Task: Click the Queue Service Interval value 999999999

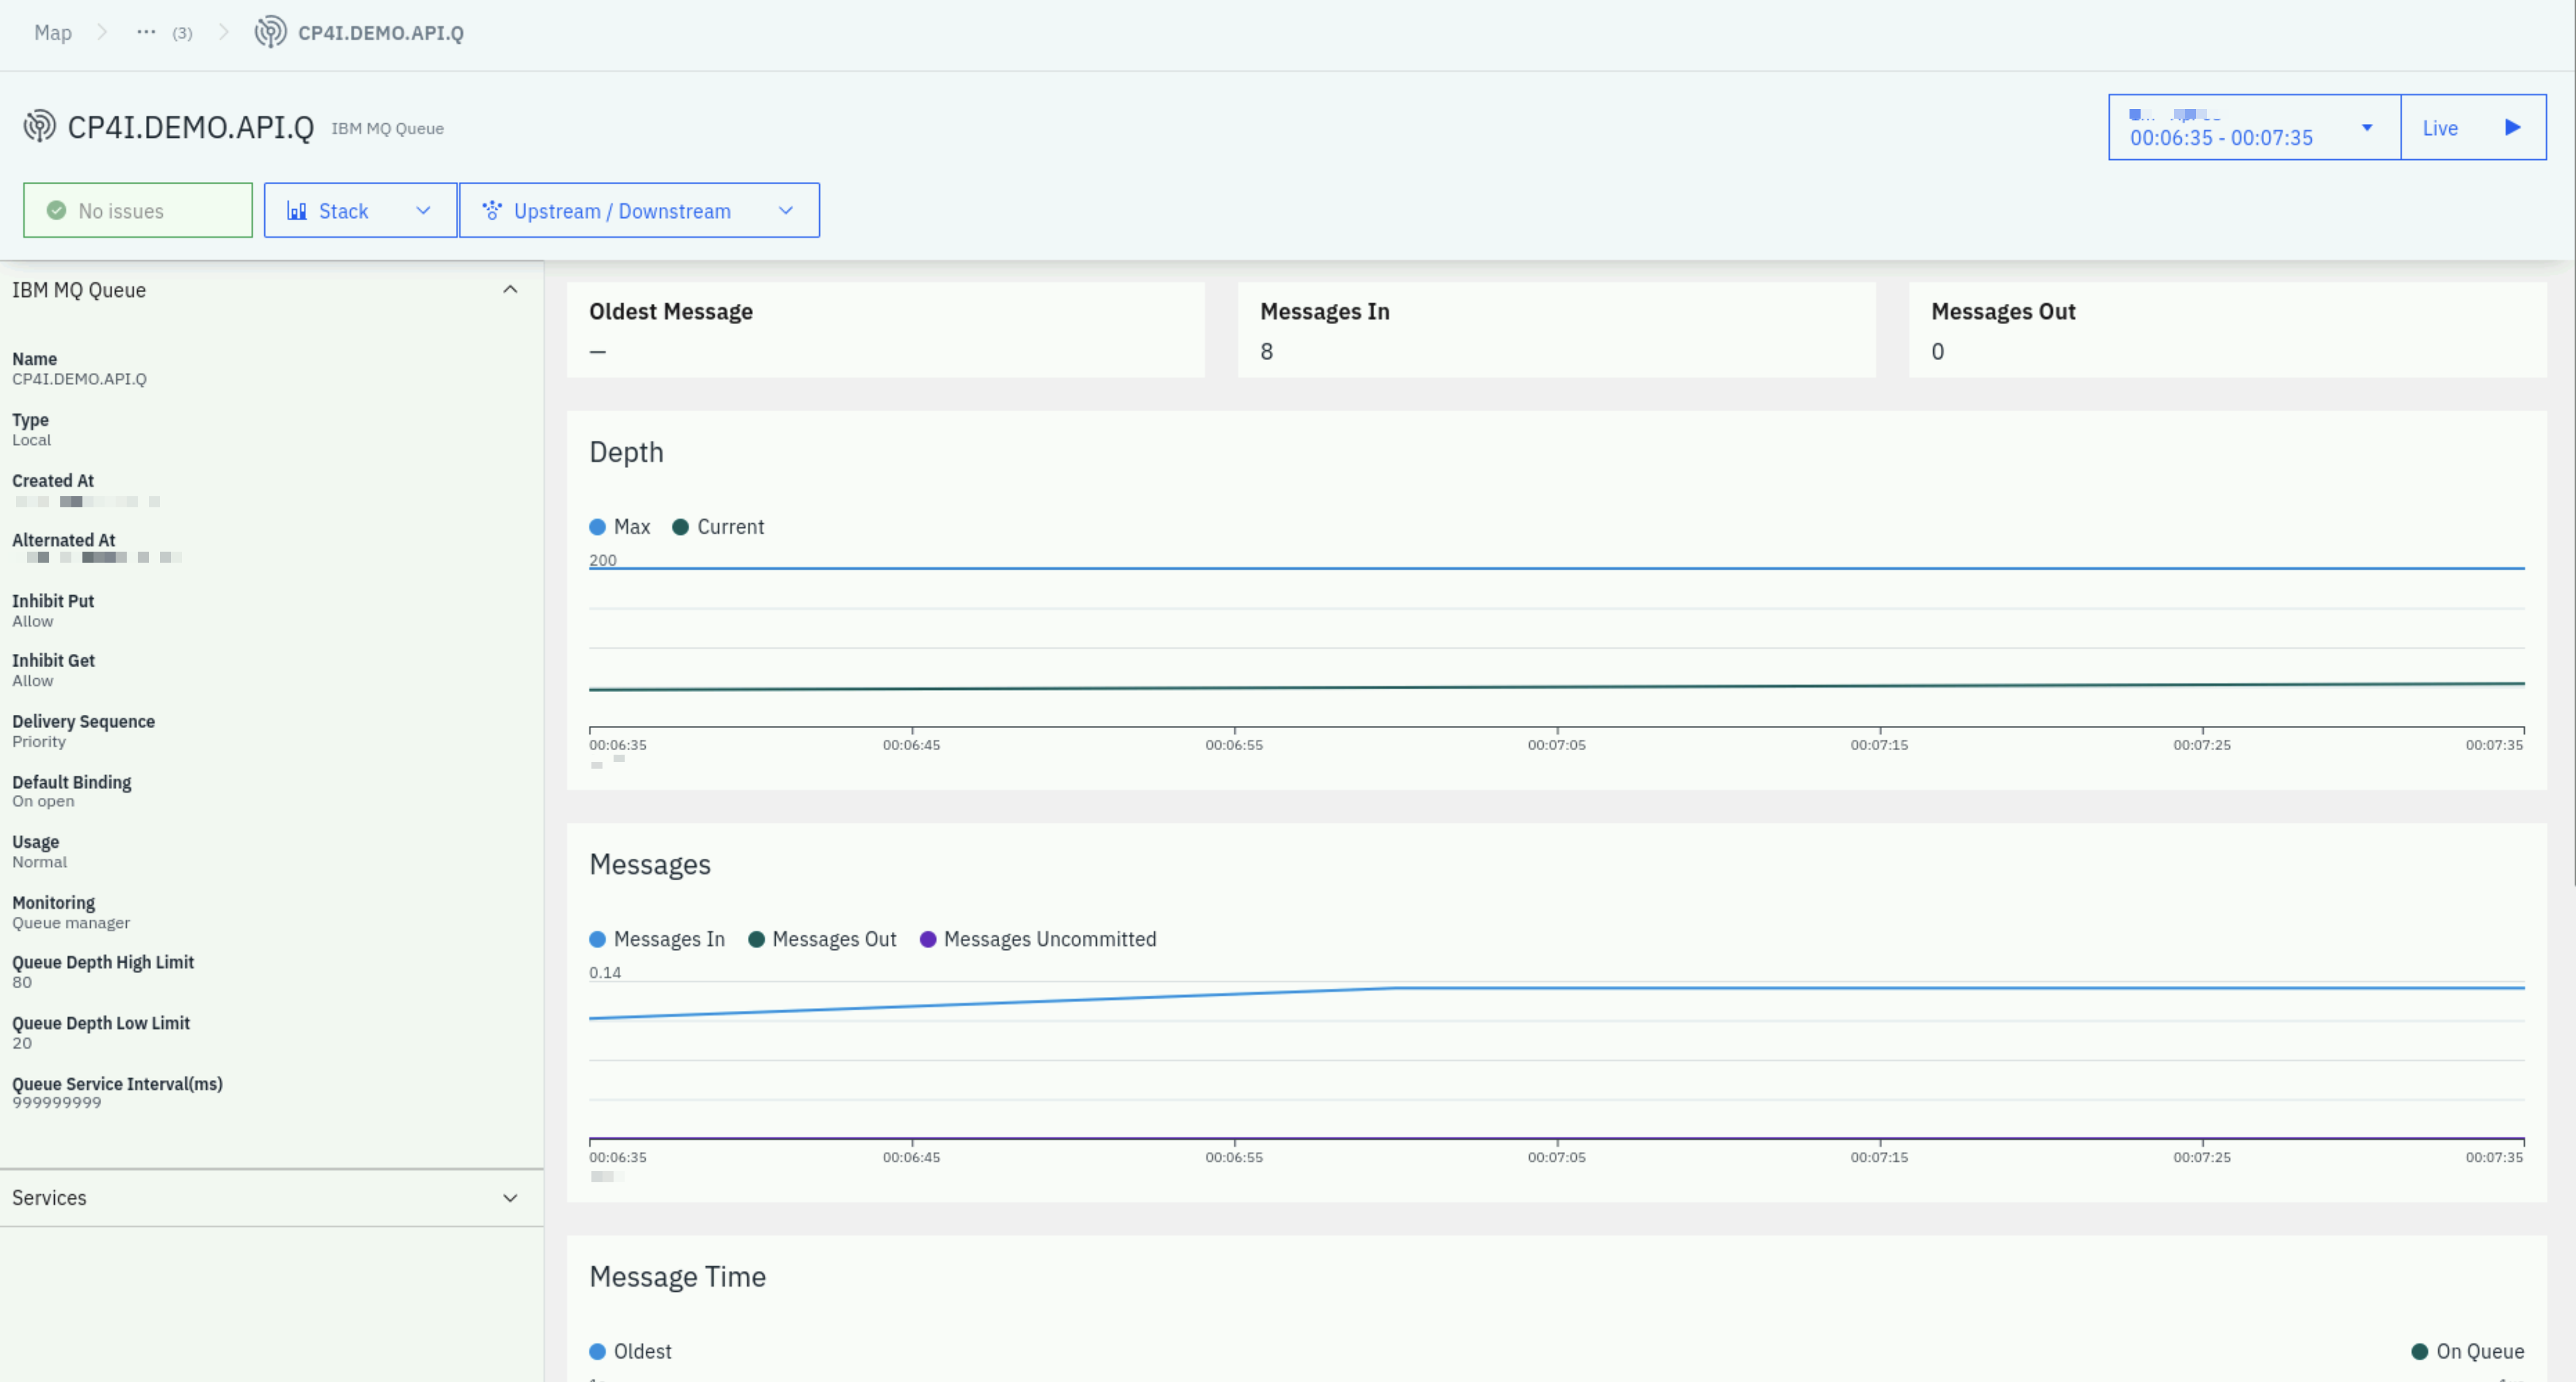Action: [57, 1102]
